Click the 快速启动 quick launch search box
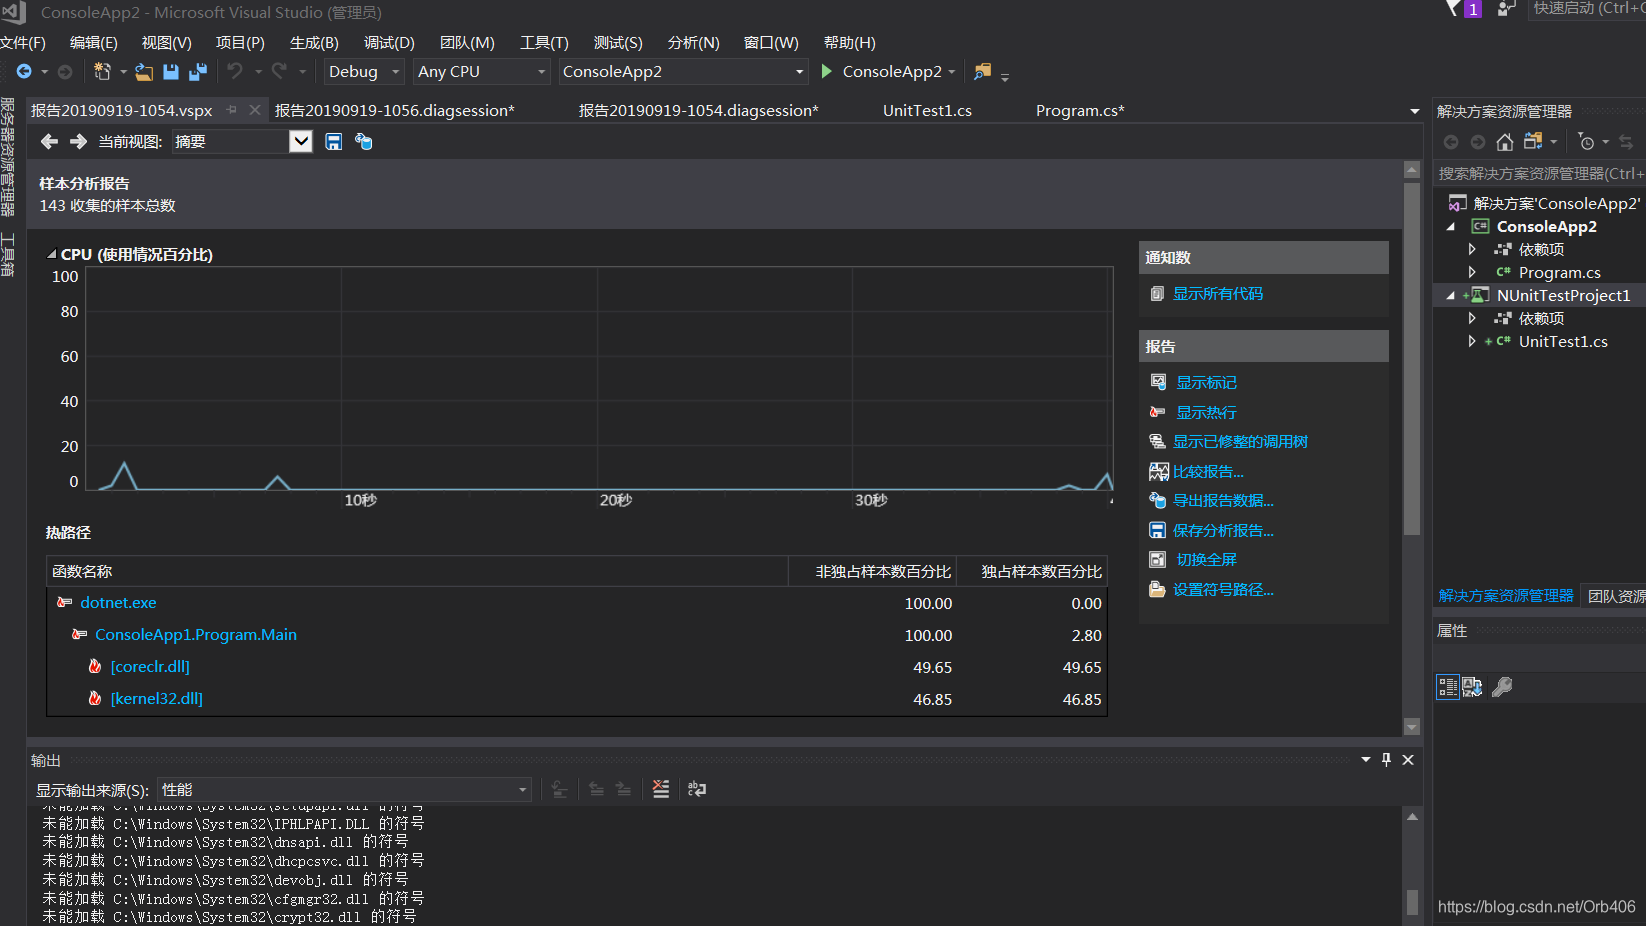Screen dimensions: 1646x926 coord(1587,9)
